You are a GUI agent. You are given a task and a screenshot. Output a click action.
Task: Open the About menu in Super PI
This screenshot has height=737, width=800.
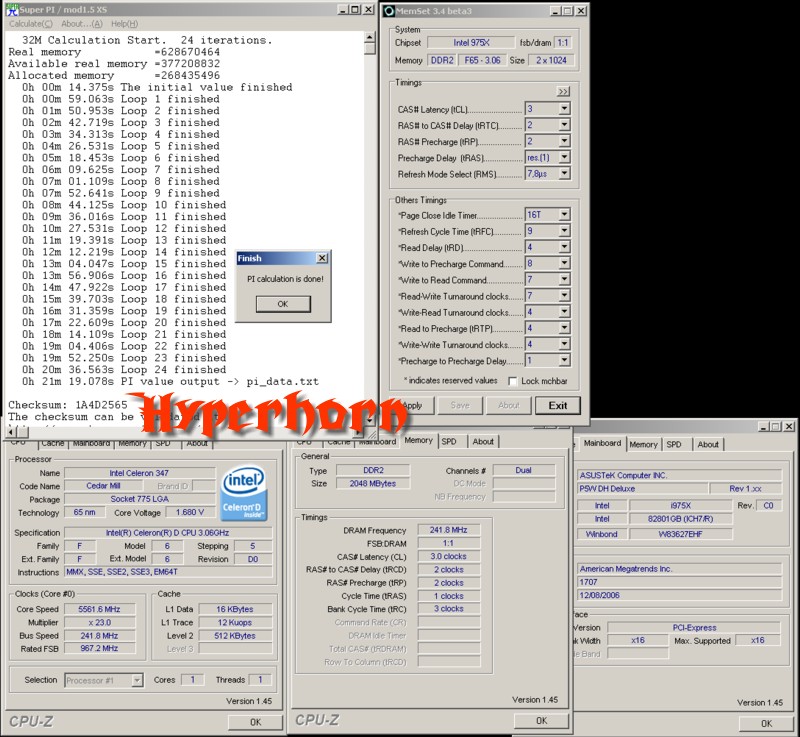click(82, 24)
